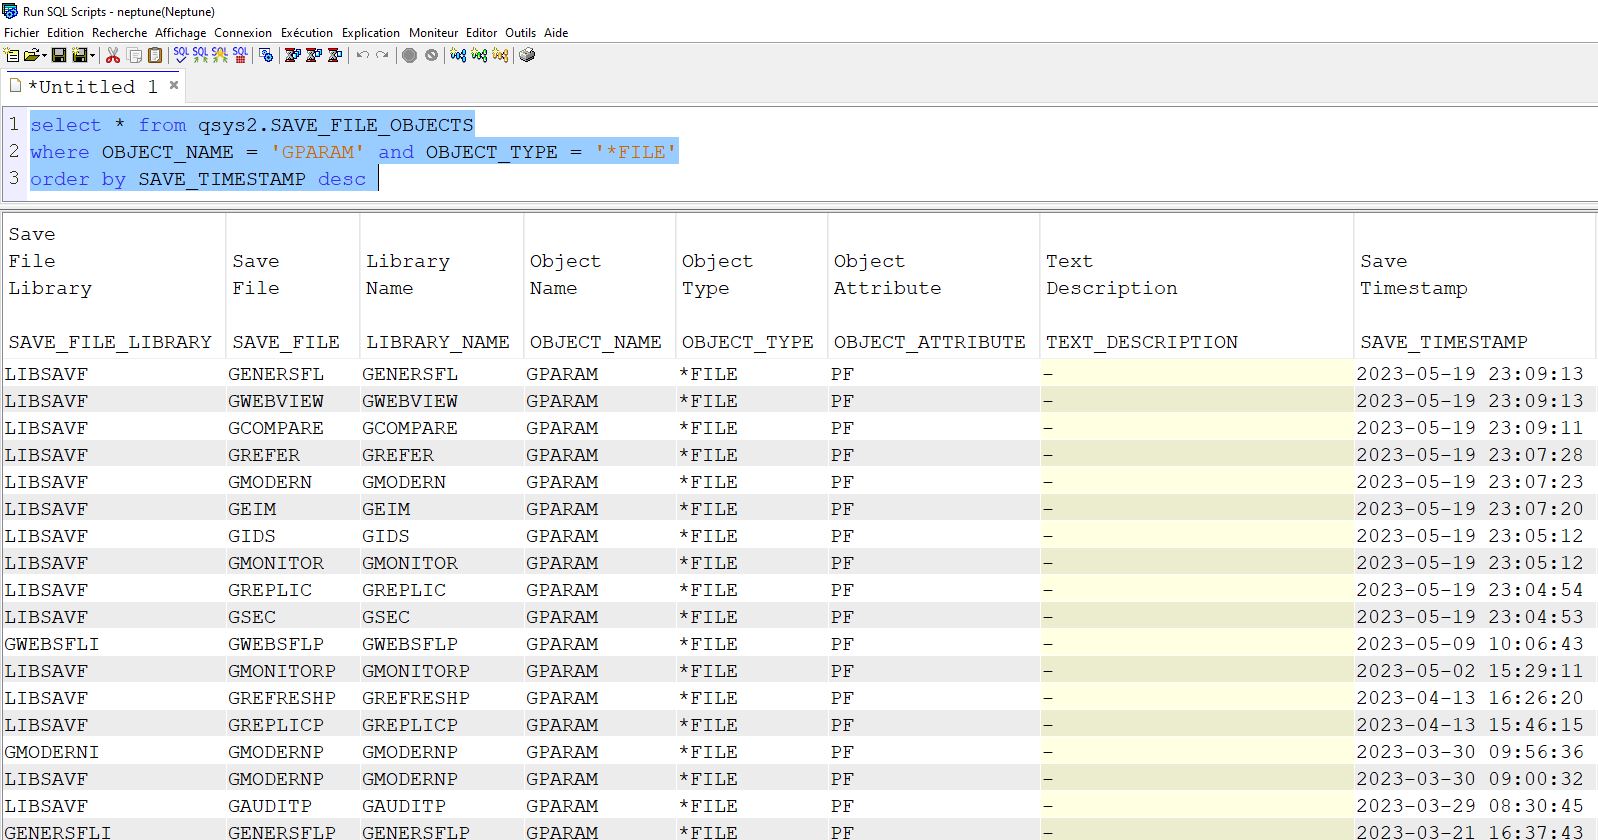Open the dropdown arrow beside Open folder
The height and width of the screenshot is (840, 1598).
44,55
